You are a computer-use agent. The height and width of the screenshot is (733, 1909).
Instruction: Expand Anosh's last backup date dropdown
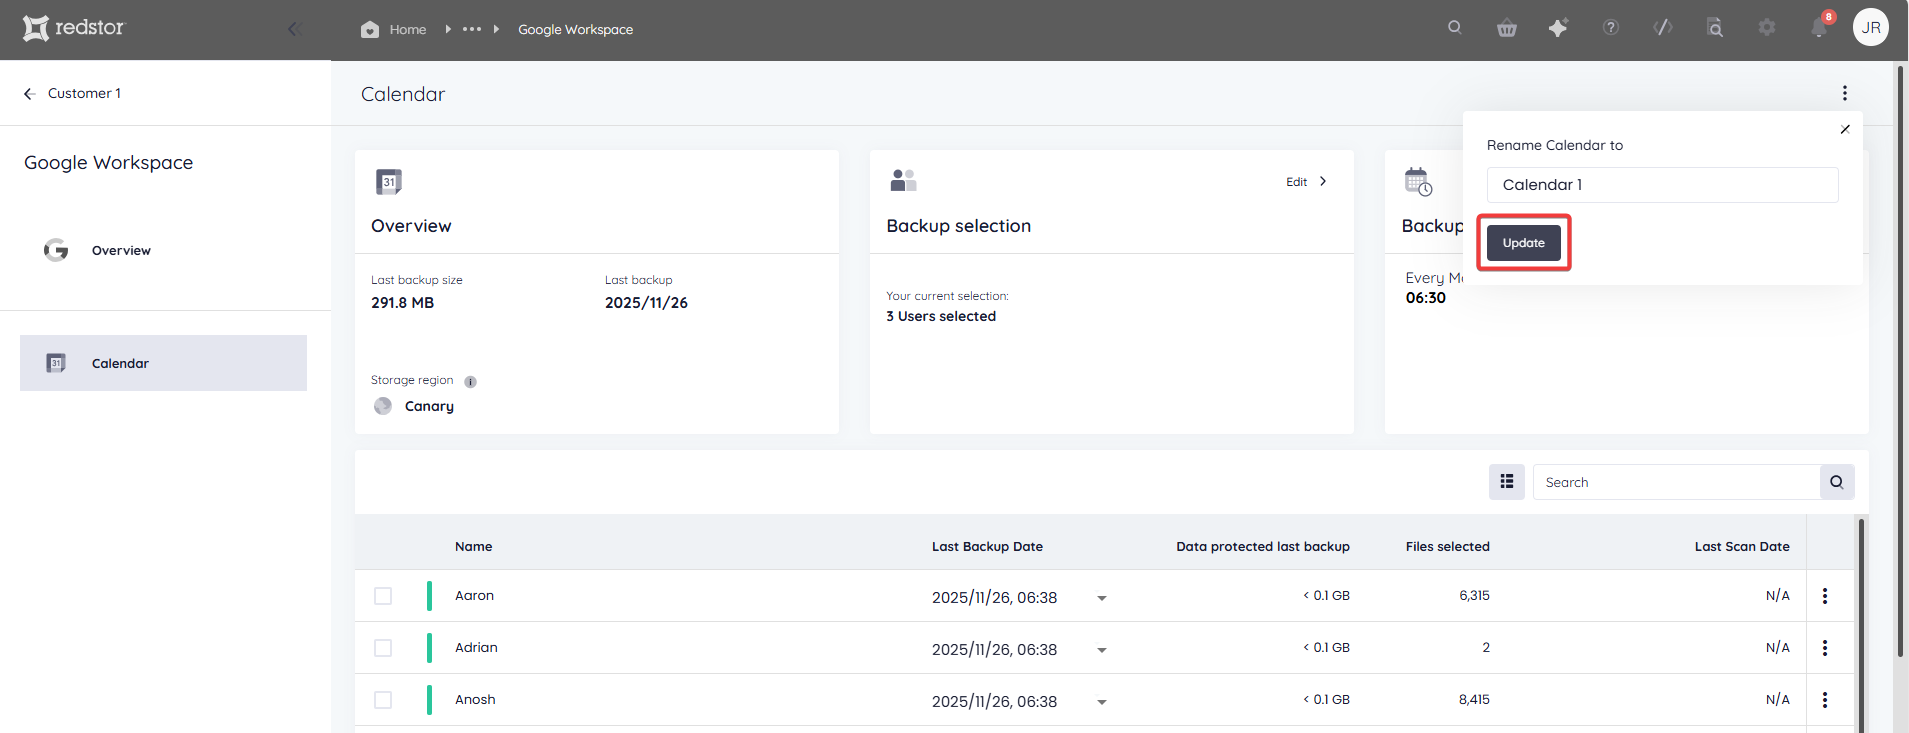point(1101,702)
